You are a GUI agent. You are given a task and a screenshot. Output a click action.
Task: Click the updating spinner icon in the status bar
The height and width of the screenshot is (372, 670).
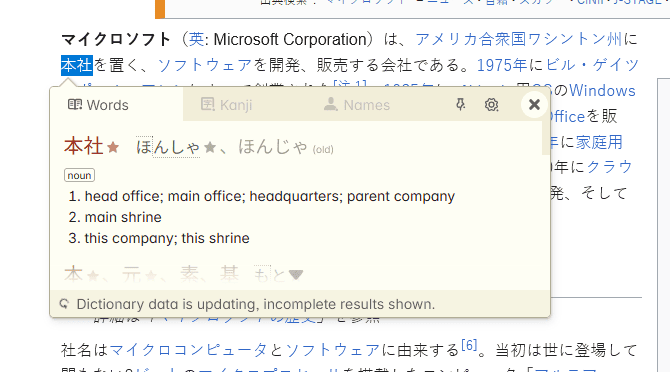[64, 304]
